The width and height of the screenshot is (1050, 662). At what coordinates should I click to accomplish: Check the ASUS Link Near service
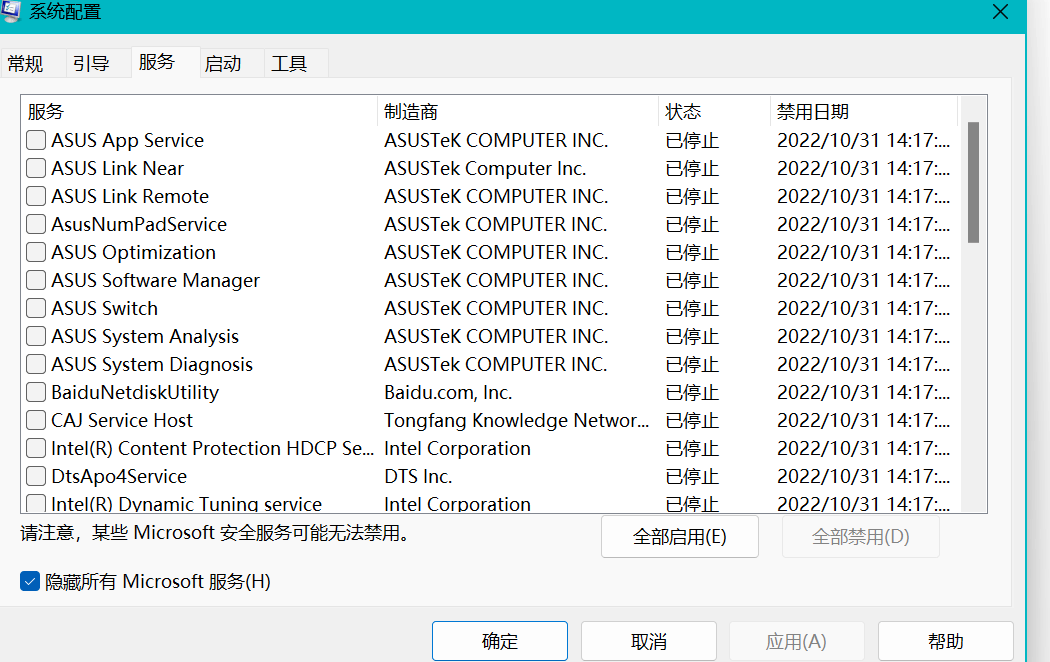pyautogui.click(x=36, y=169)
